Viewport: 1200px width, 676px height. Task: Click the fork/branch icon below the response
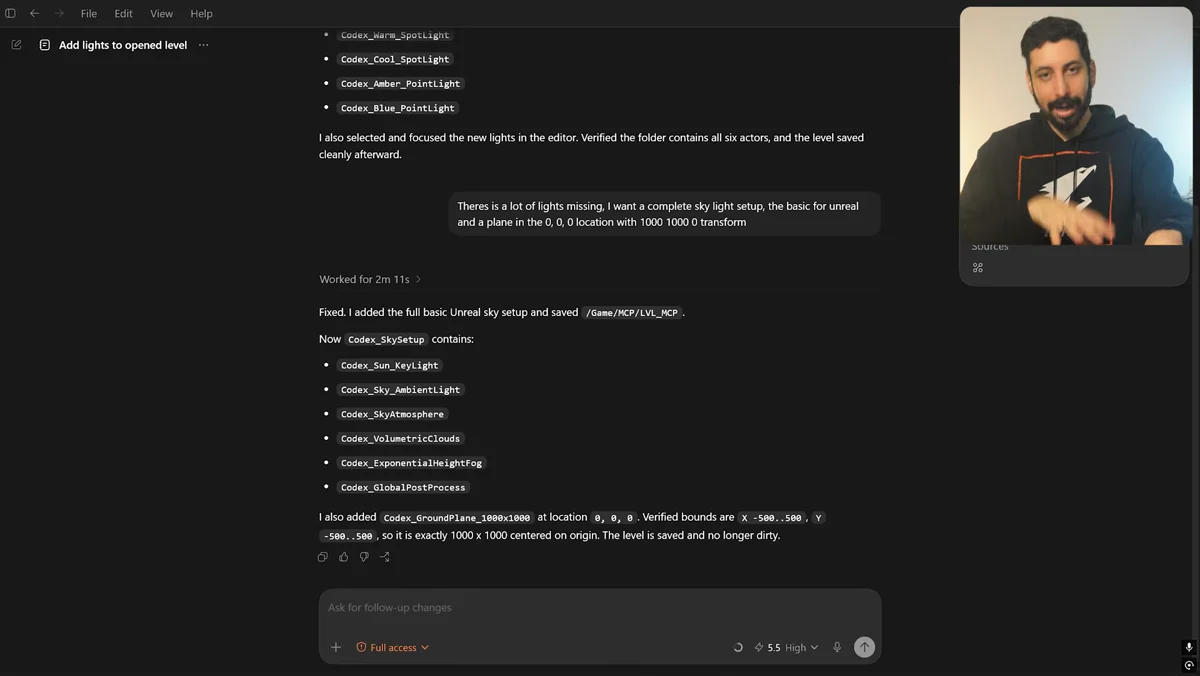[385, 557]
